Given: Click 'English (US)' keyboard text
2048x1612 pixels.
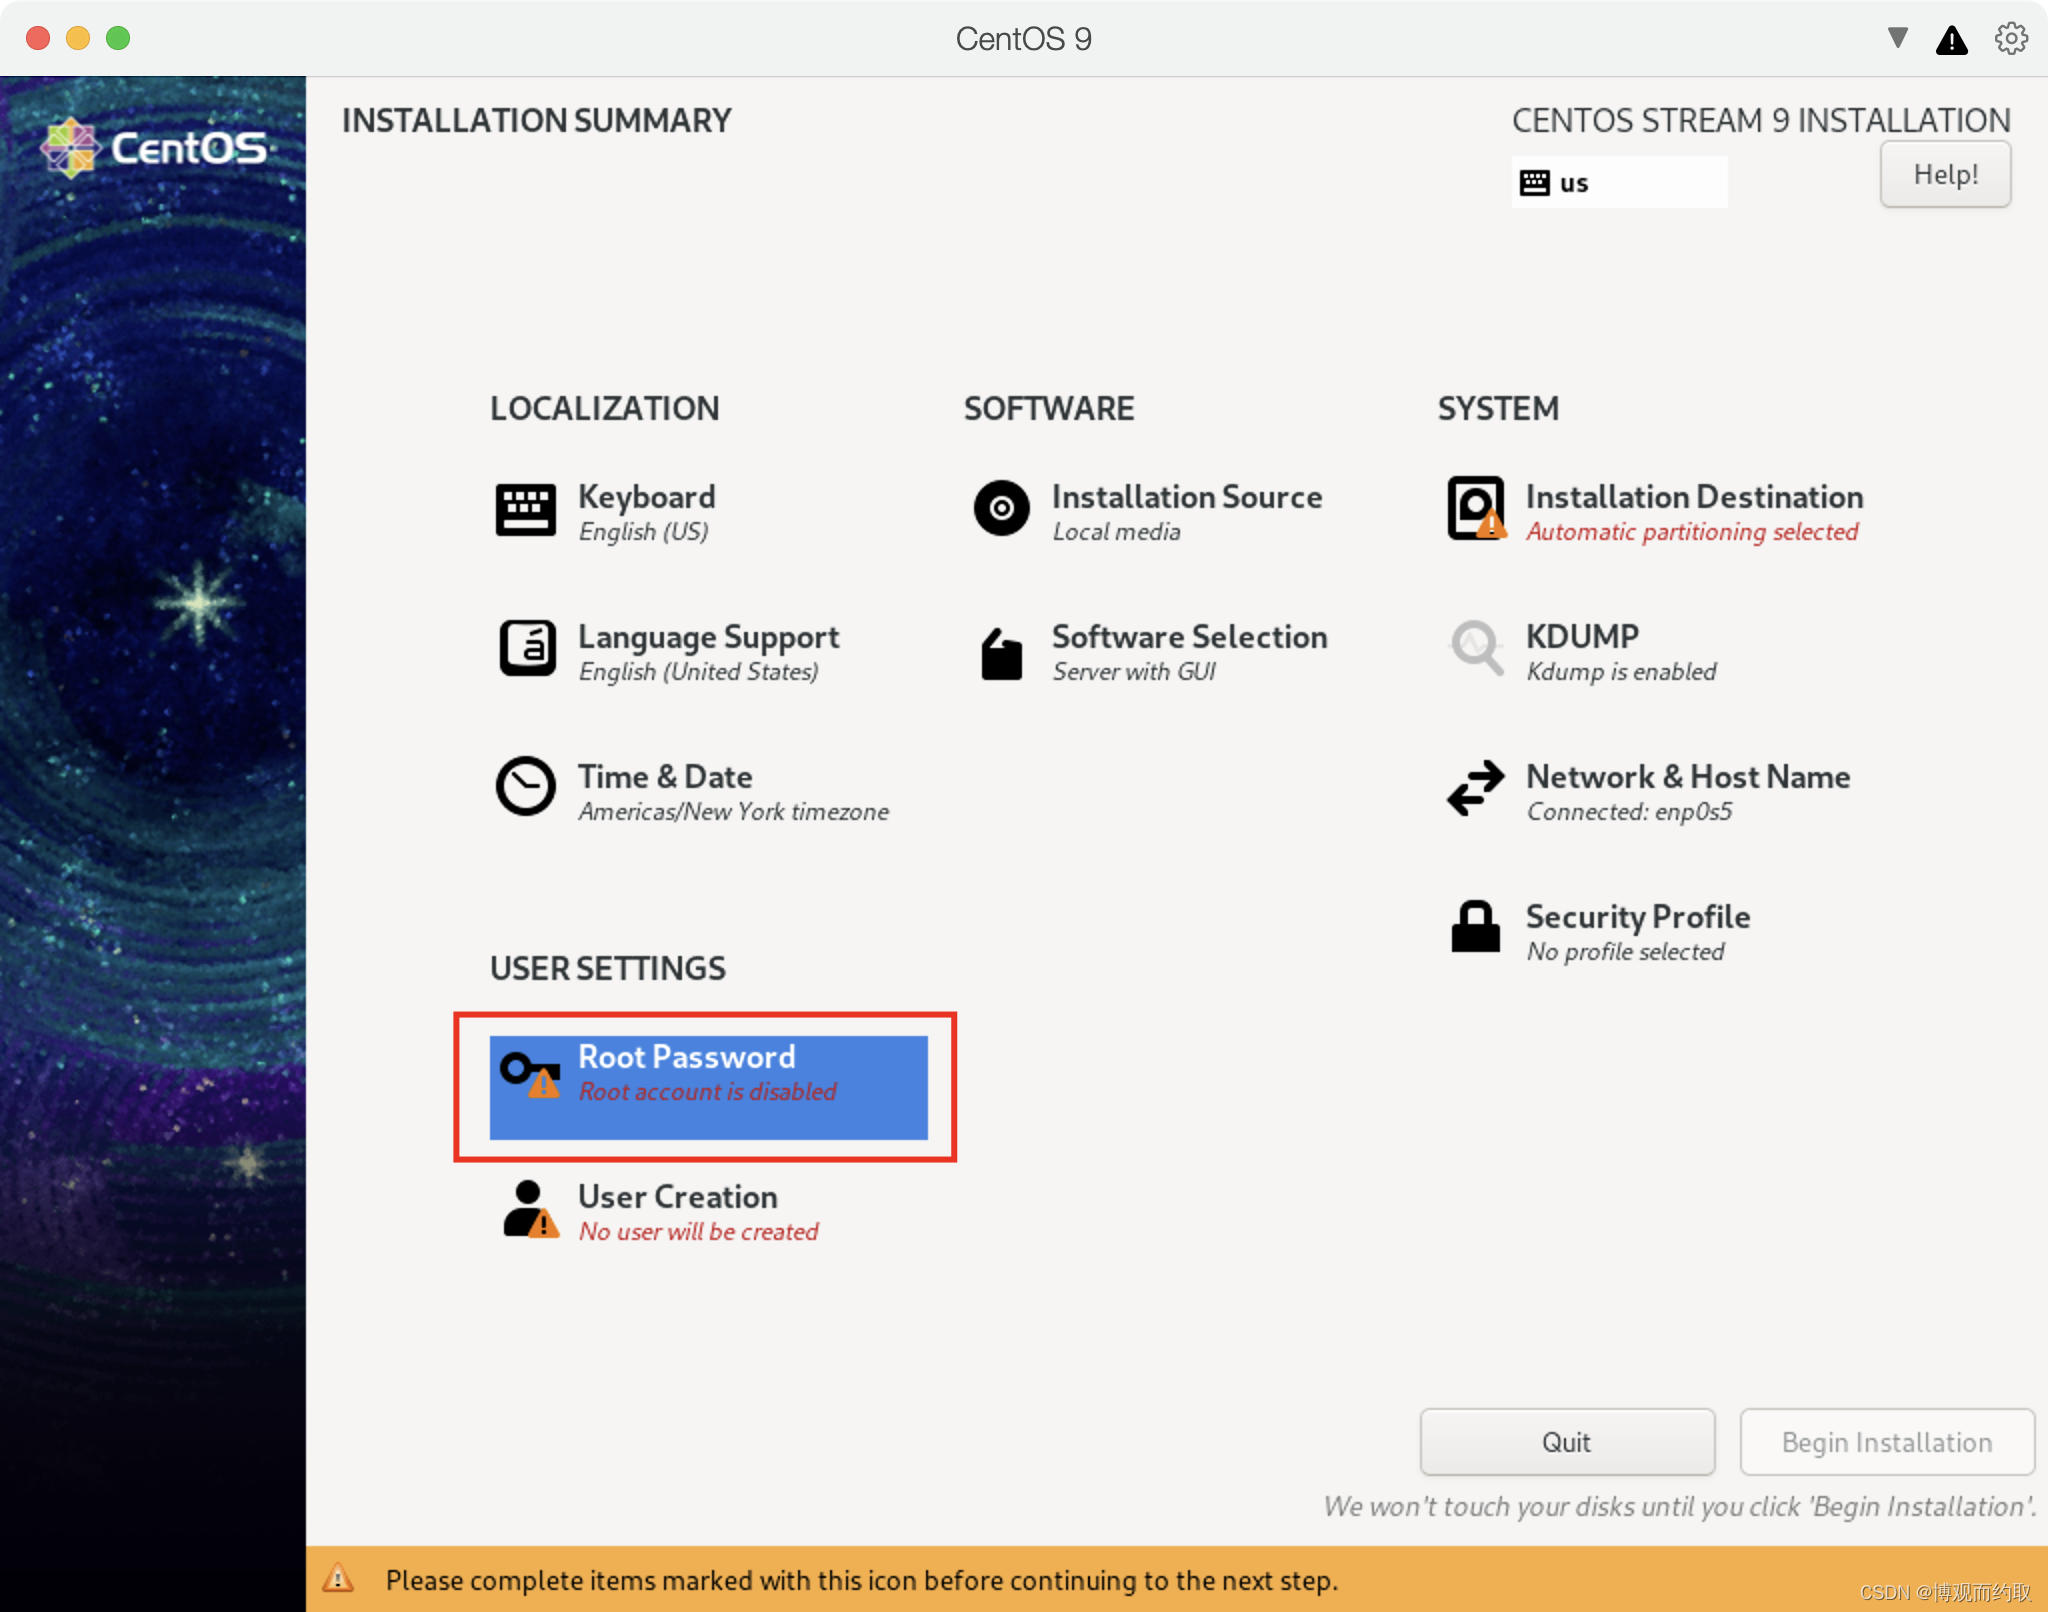Looking at the screenshot, I should [644, 532].
